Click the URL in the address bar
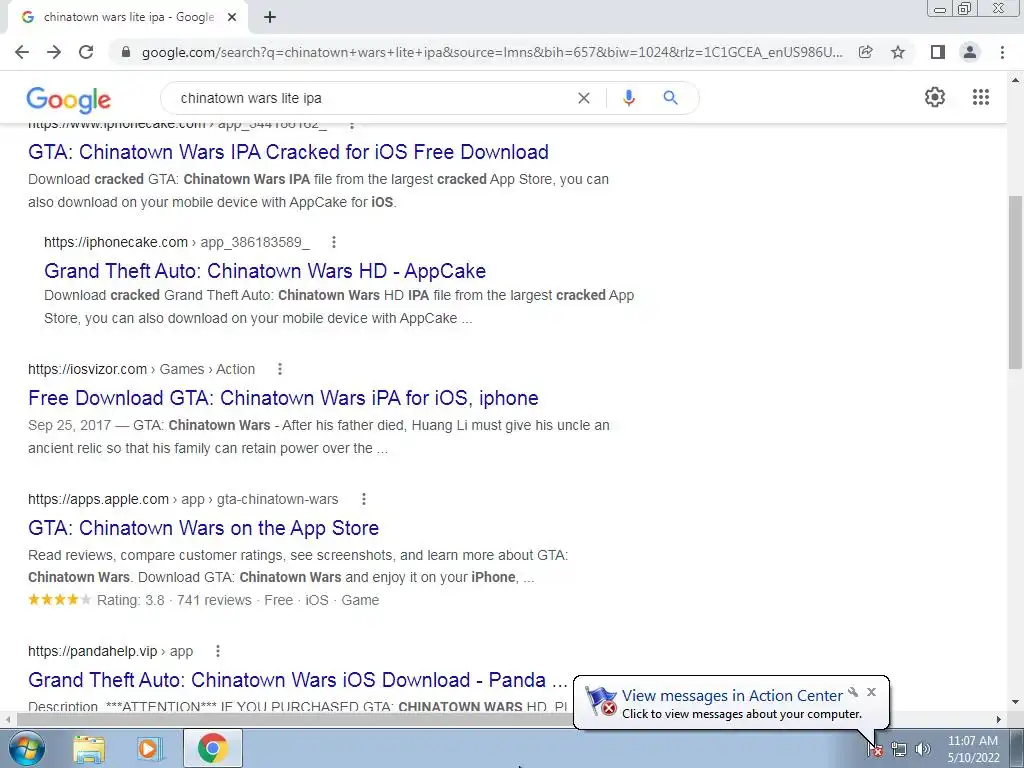The width and height of the screenshot is (1024, 768). [x=492, y=52]
